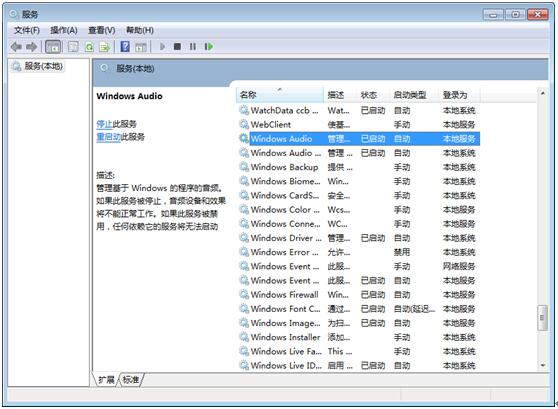This screenshot has width=558, height=409.
Task: Click the vertical scrollbar thumb
Action: point(542,318)
